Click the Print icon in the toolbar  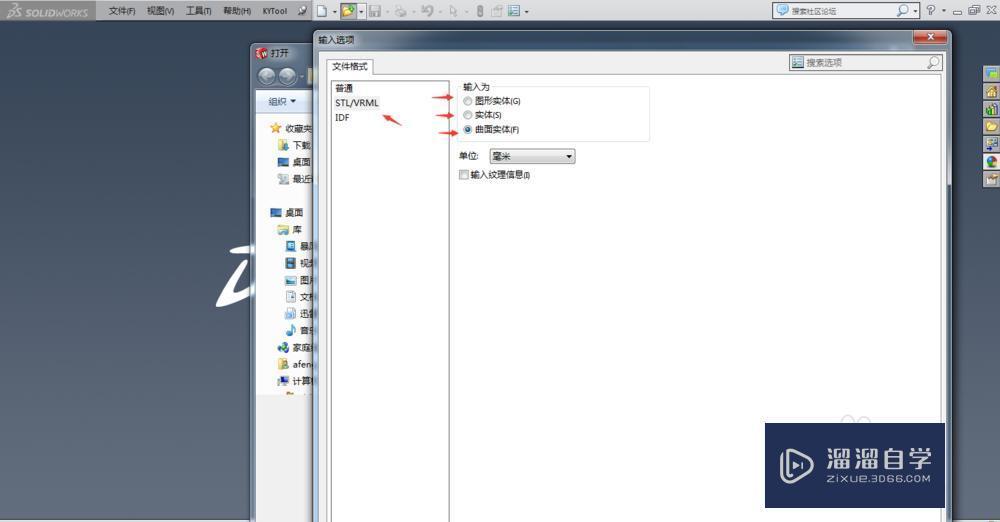pyautogui.click(x=400, y=11)
